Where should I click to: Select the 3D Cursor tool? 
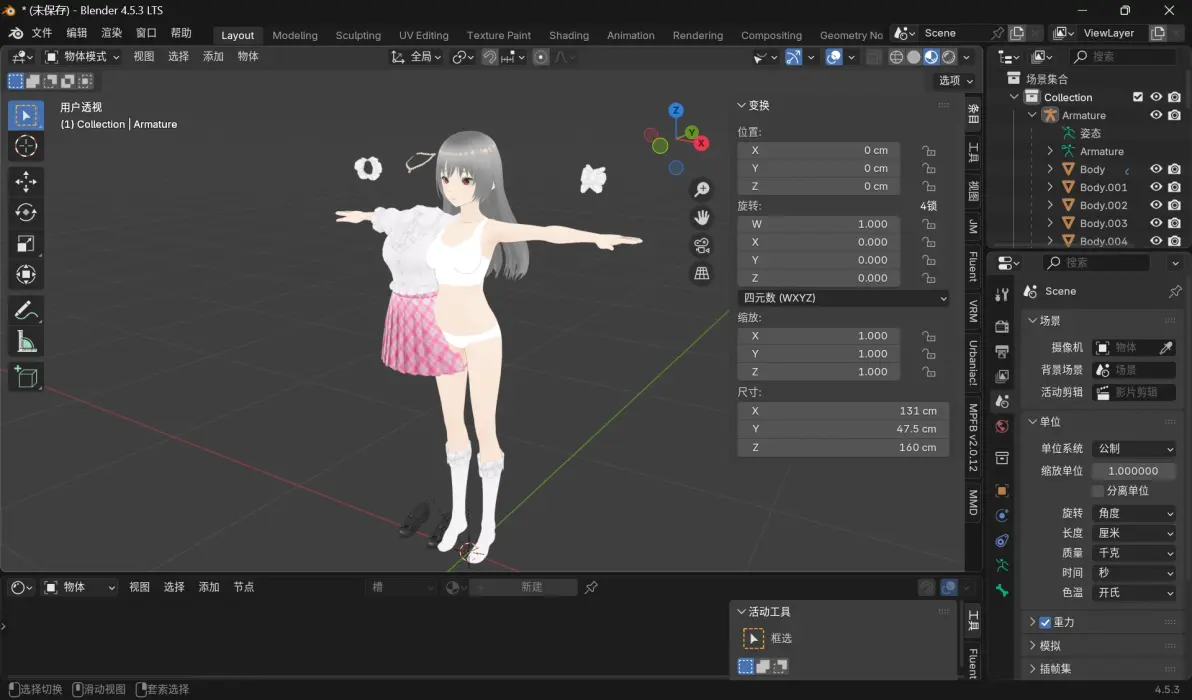coord(26,146)
